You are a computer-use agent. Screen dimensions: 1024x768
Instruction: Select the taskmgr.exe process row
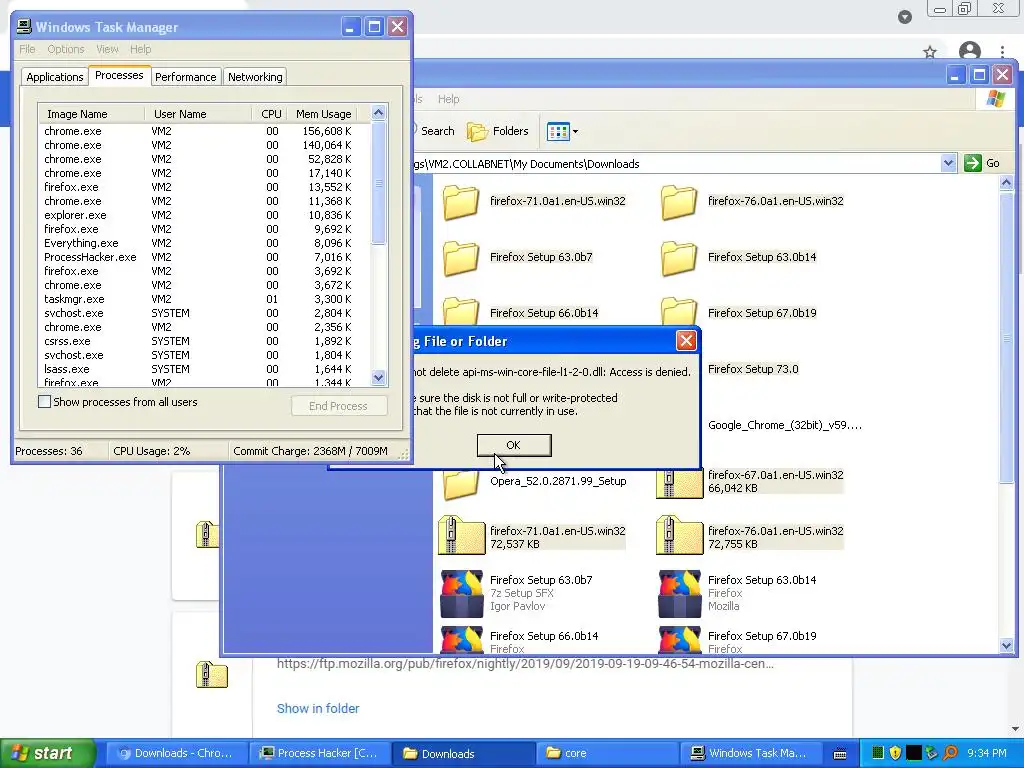click(204, 299)
